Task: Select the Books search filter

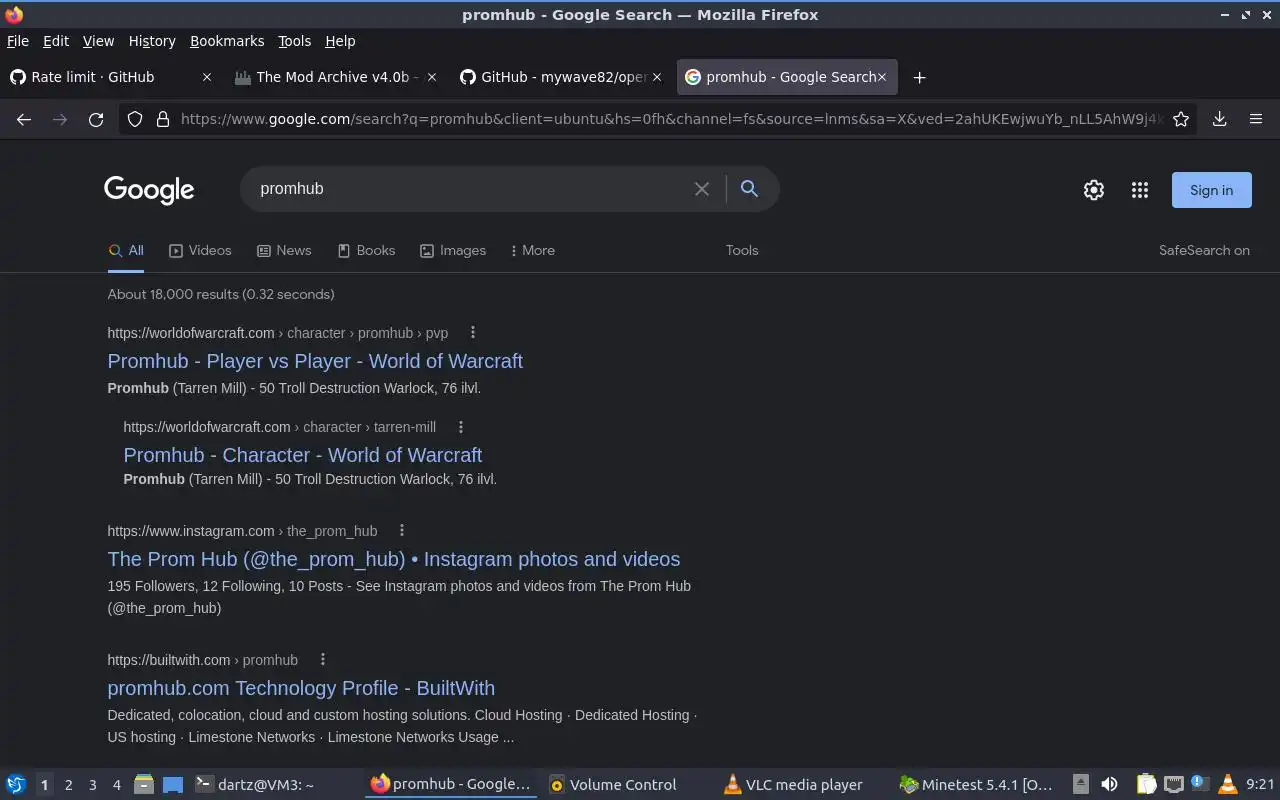Action: click(366, 251)
